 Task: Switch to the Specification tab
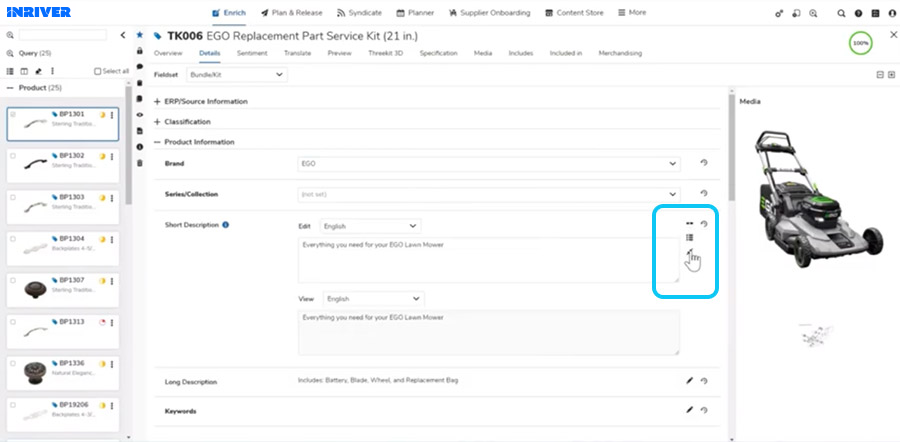click(x=439, y=53)
